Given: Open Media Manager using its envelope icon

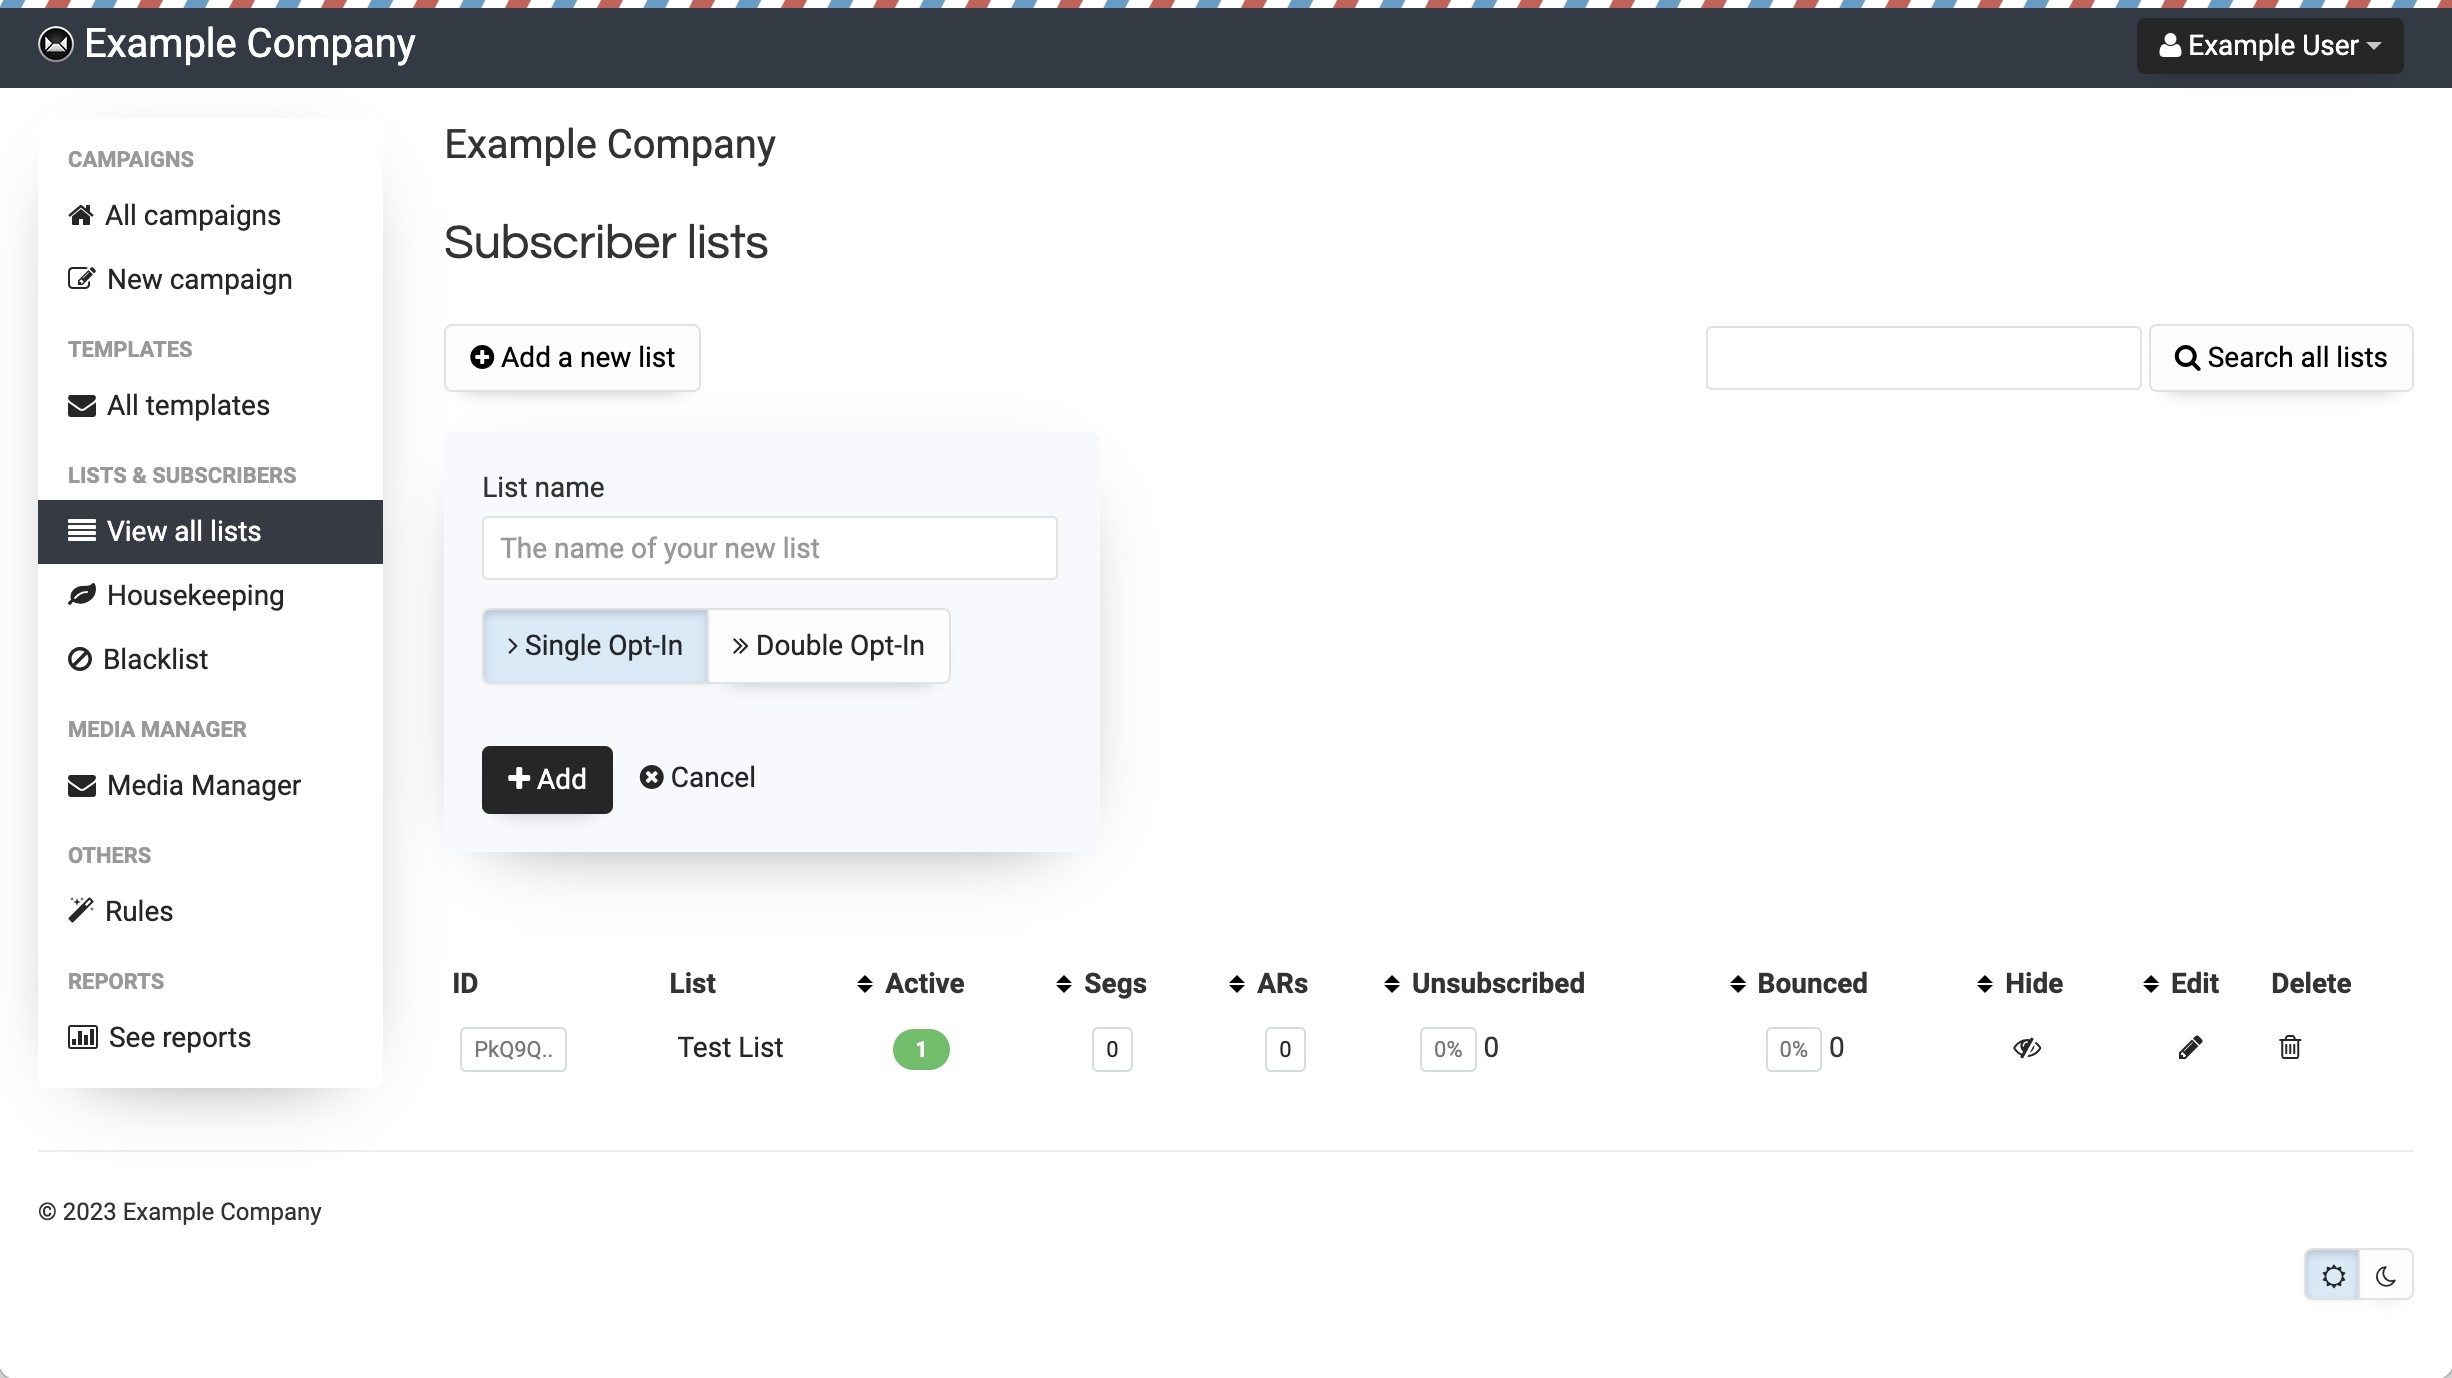Looking at the screenshot, I should 81,785.
